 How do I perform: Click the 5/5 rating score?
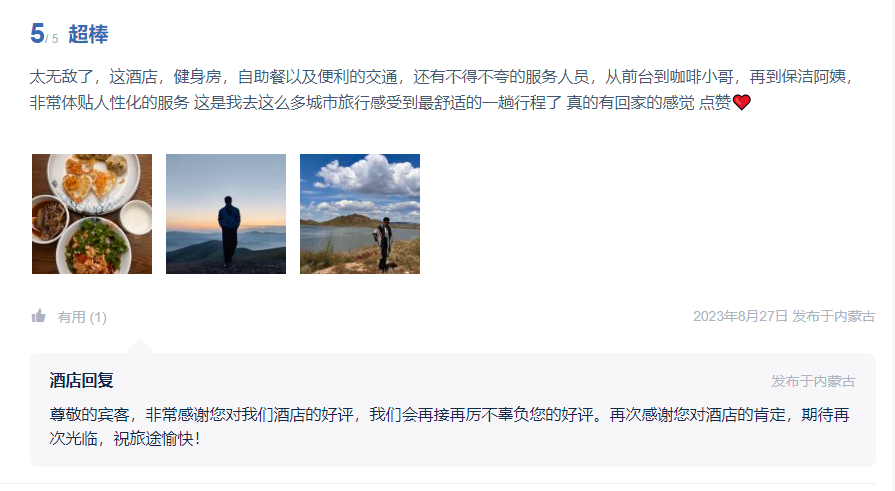click(x=44, y=34)
